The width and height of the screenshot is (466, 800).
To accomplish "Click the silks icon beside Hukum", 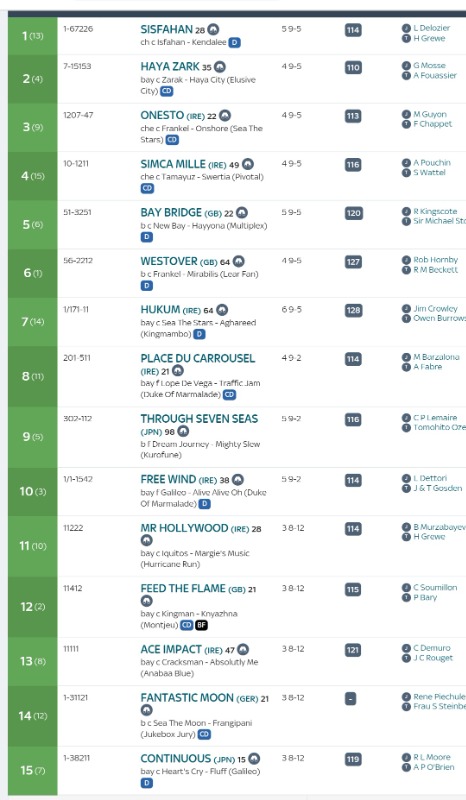I will click(x=222, y=310).
